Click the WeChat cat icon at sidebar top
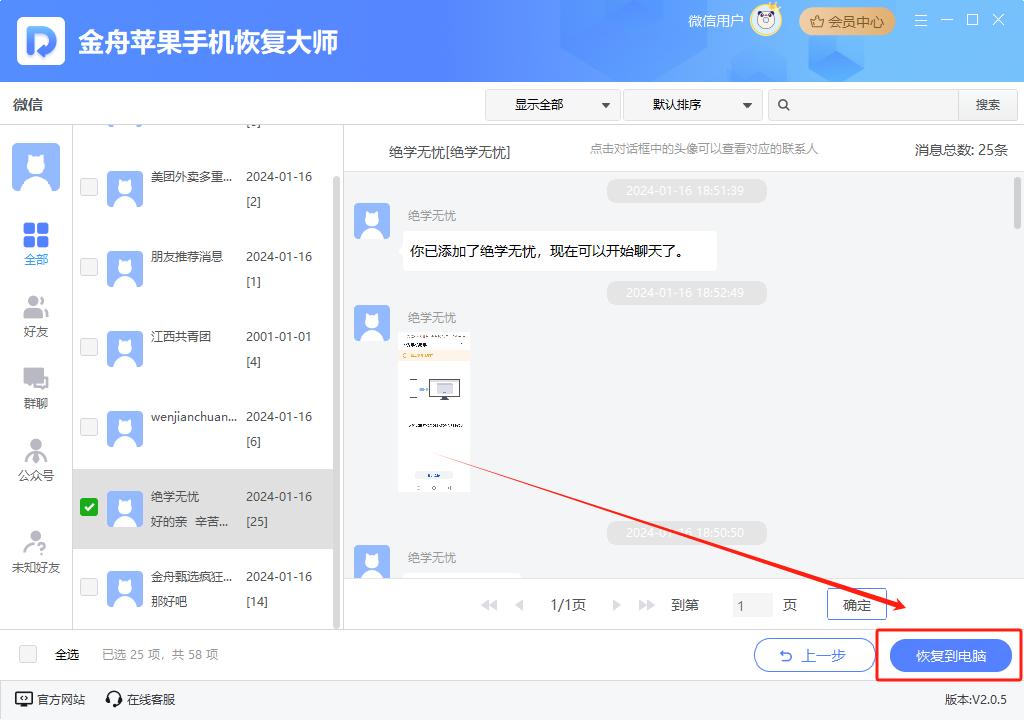This screenshot has height=720, width=1024. tap(36, 166)
